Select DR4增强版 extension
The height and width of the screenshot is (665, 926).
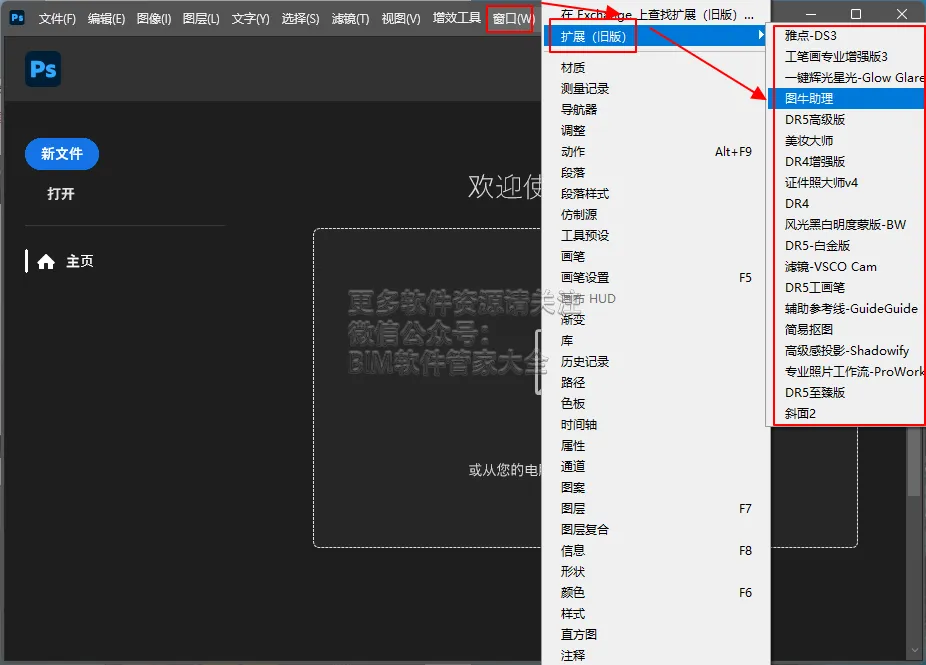coord(847,162)
